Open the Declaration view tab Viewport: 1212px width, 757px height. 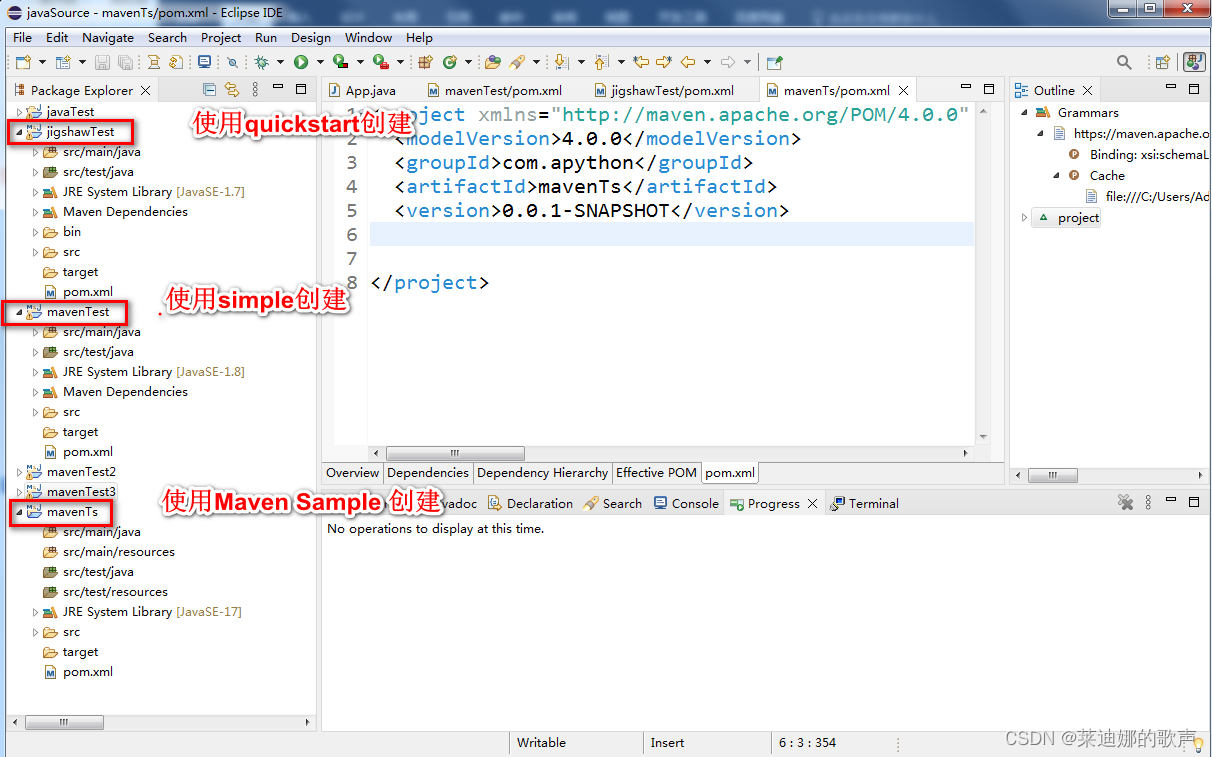click(x=530, y=503)
